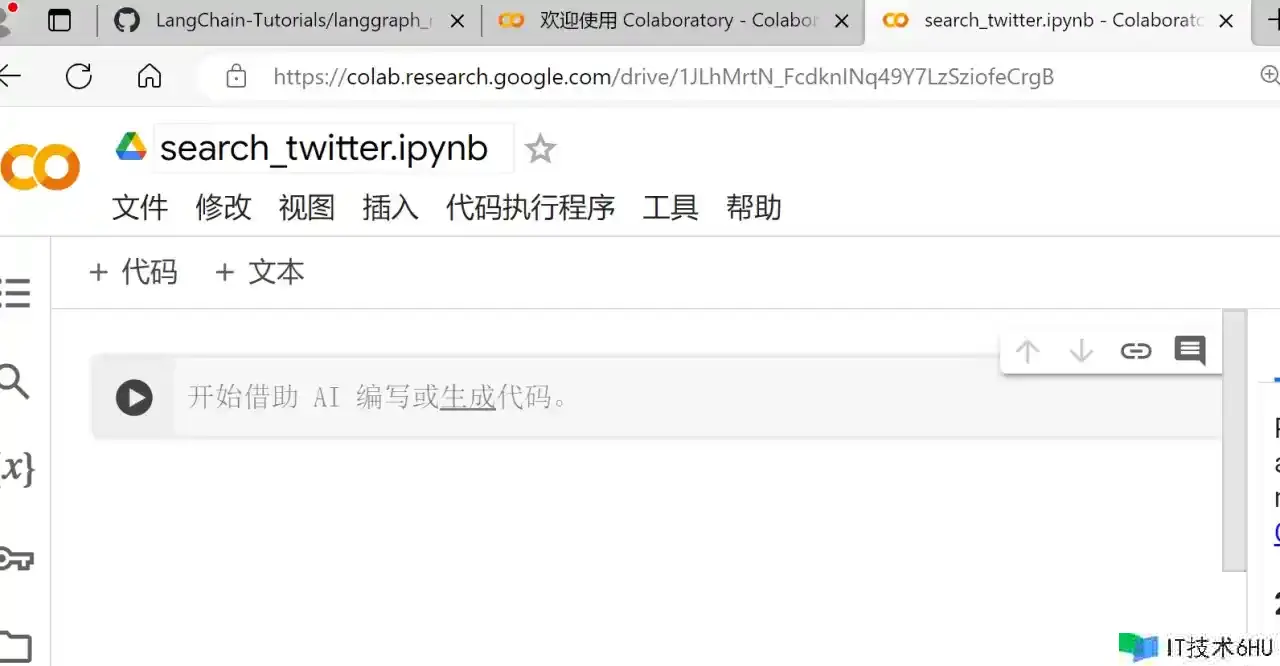Open new browser tab
The height and width of the screenshot is (666, 1280).
tap(1272, 20)
